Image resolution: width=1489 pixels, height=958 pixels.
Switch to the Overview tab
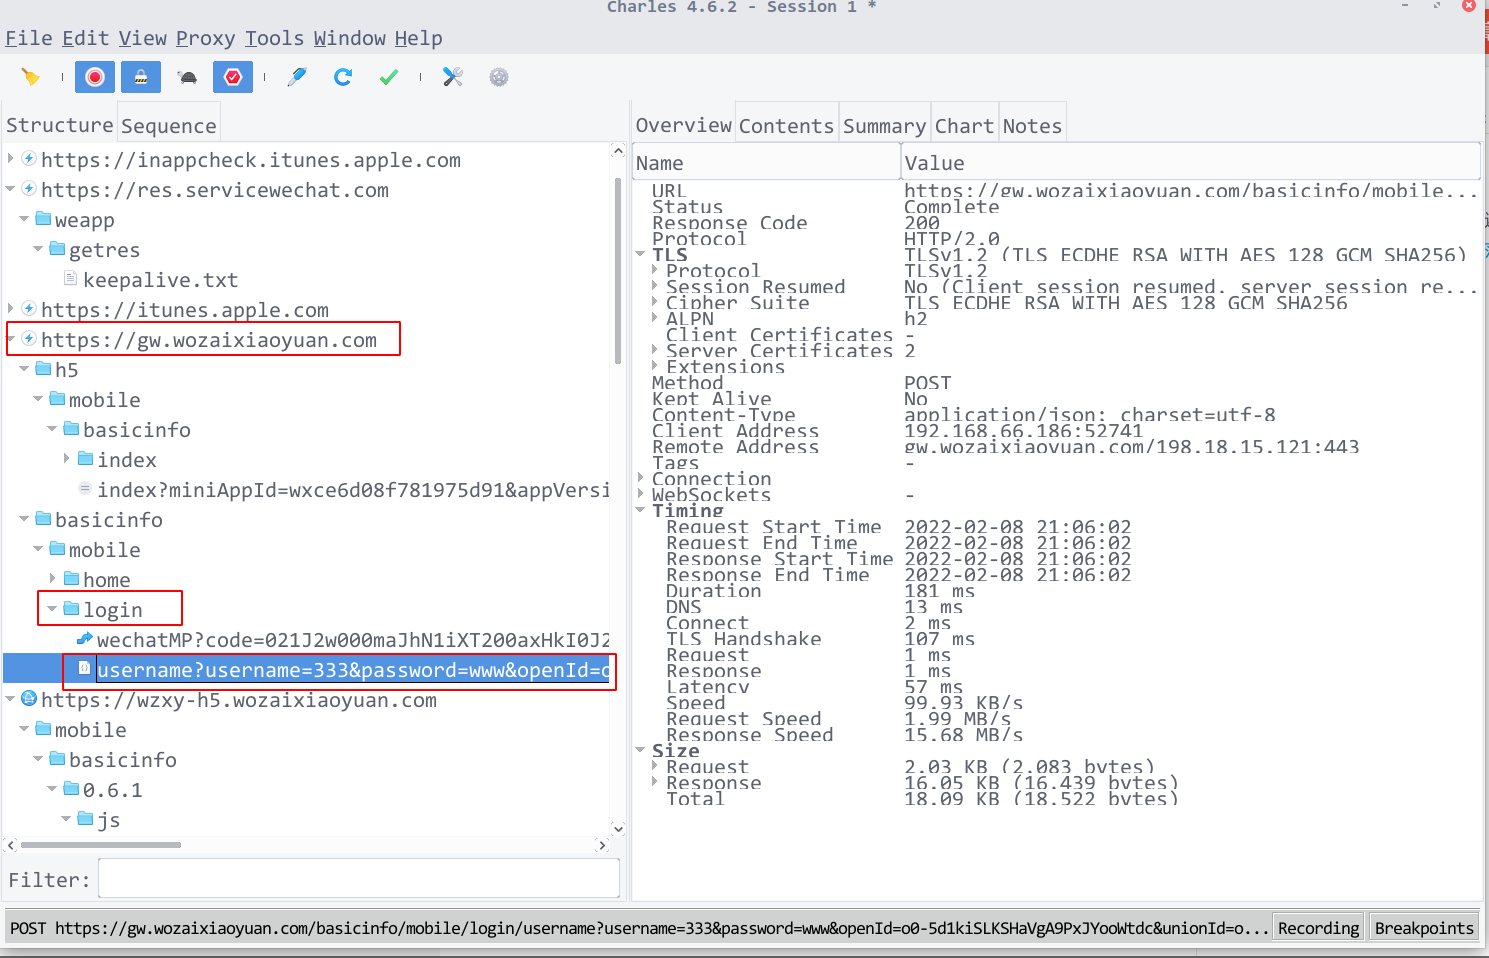(x=684, y=125)
